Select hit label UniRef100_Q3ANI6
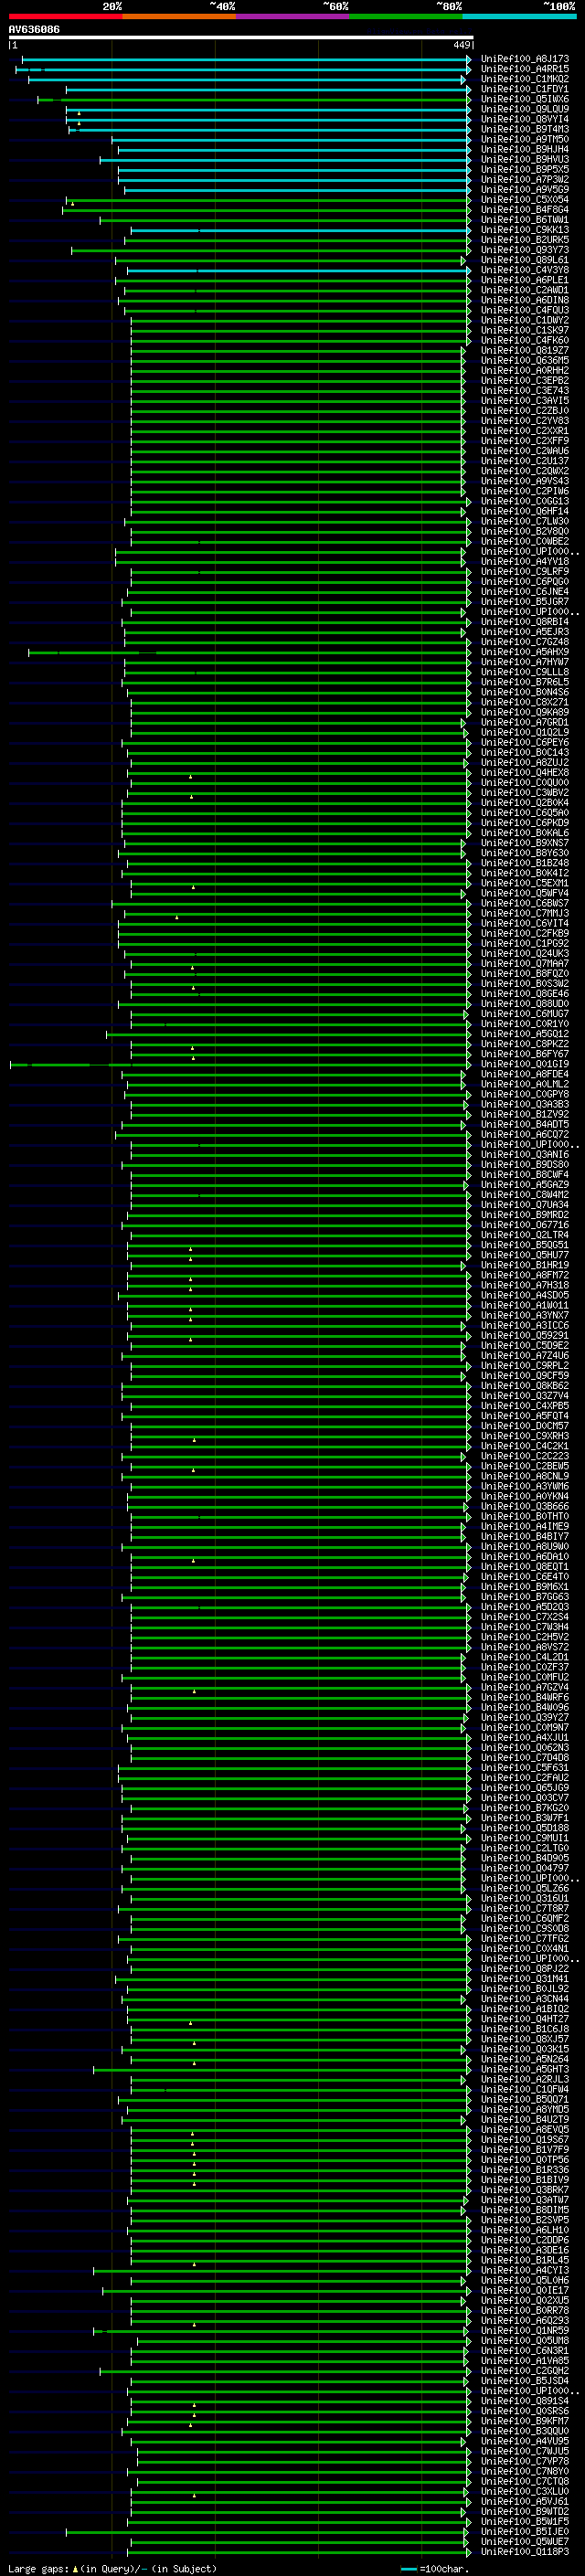The height and width of the screenshot is (2576, 585). [x=524, y=1155]
